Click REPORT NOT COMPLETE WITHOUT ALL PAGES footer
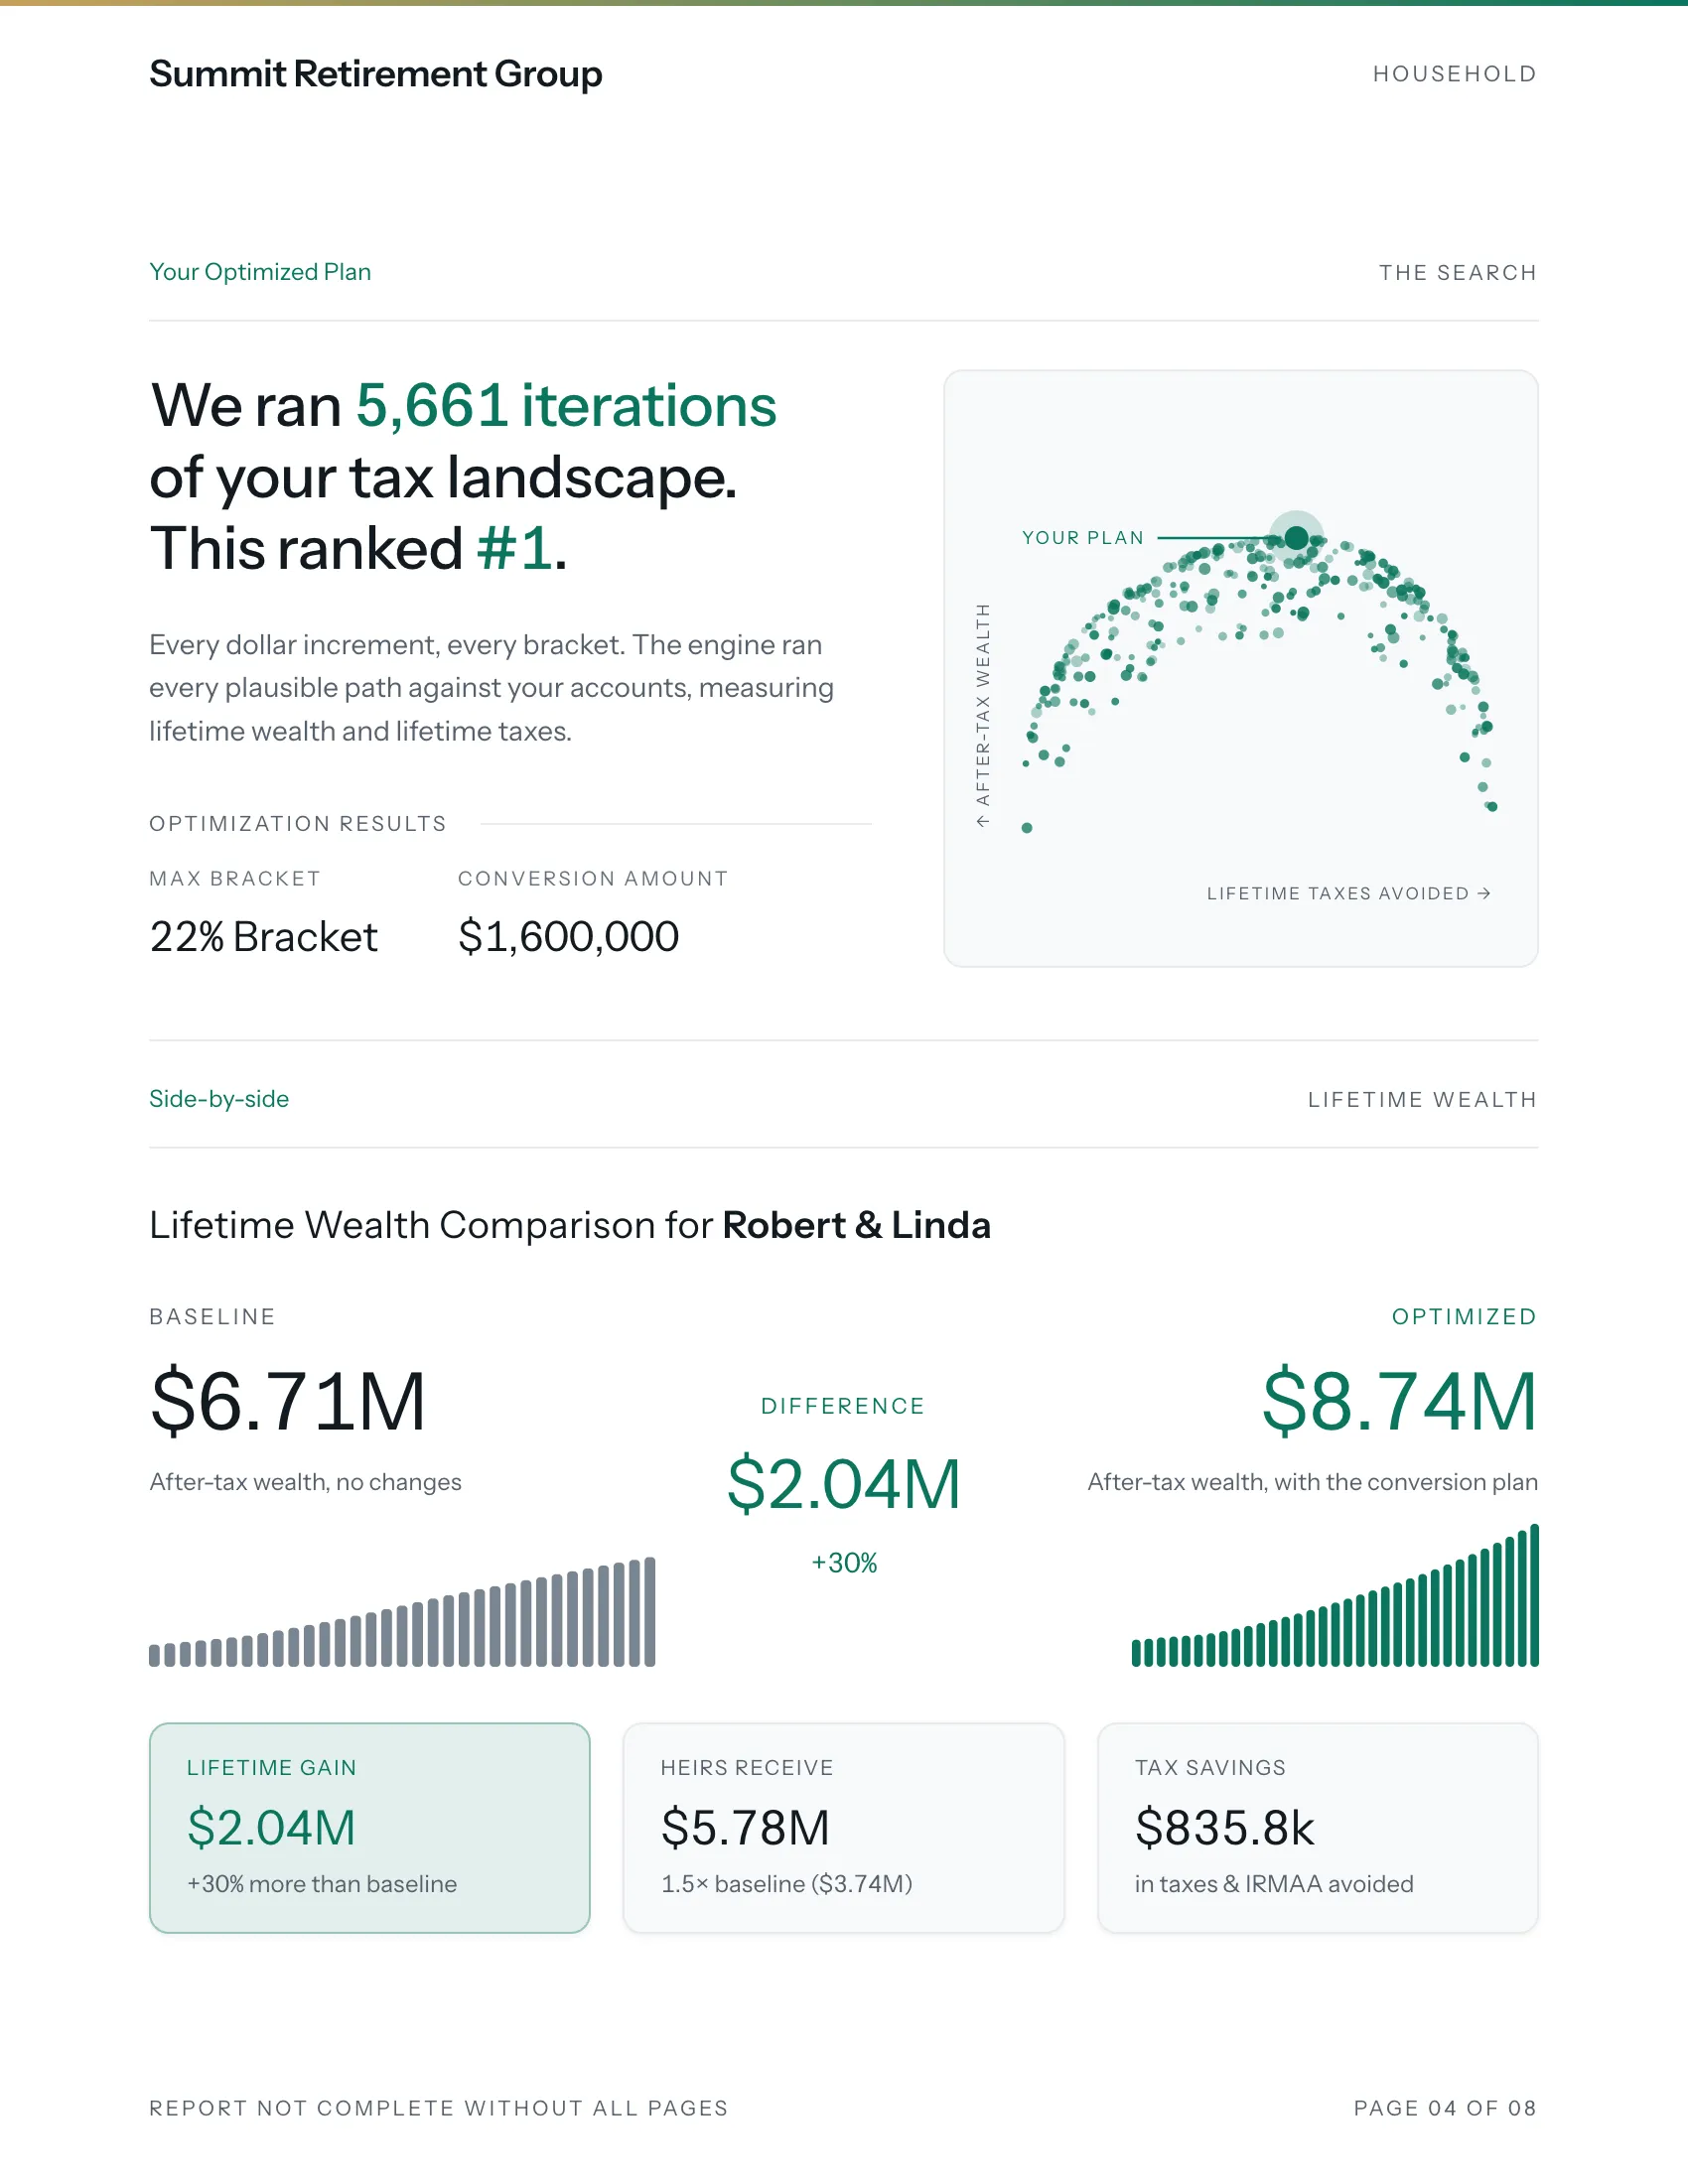 click(439, 2109)
